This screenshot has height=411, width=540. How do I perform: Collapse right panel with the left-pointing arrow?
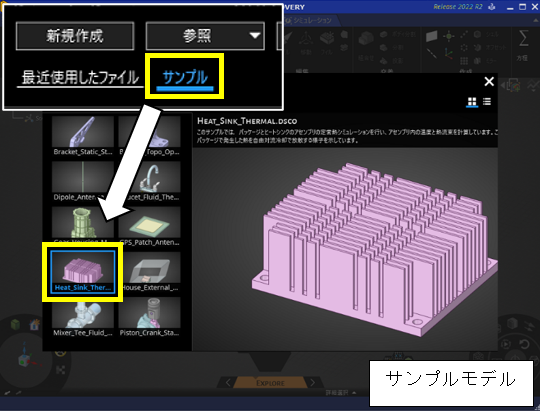pyautogui.click(x=503, y=85)
